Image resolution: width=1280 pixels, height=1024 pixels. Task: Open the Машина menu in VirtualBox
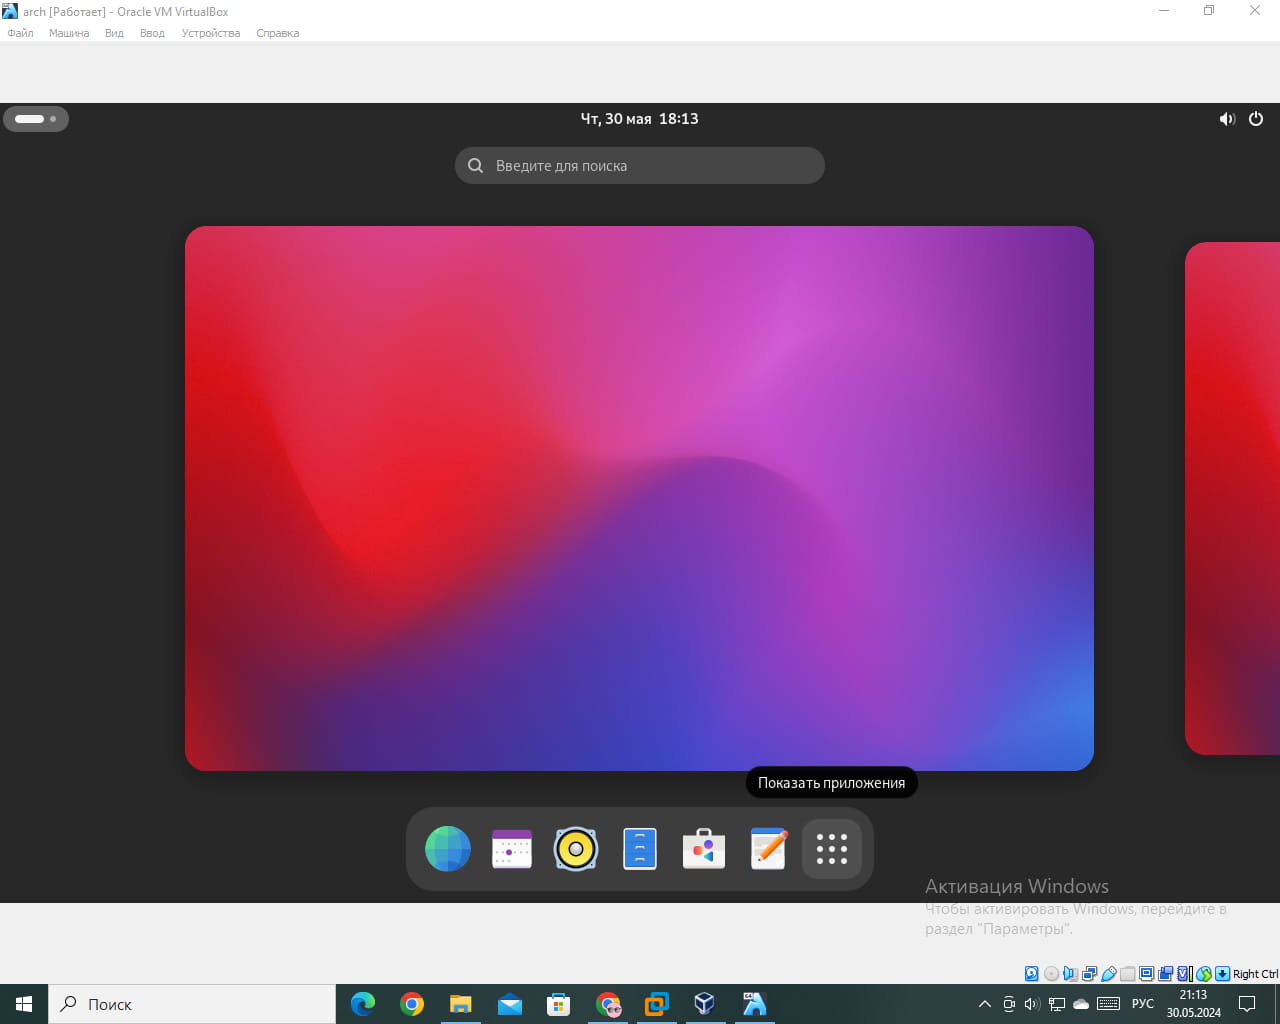(69, 33)
